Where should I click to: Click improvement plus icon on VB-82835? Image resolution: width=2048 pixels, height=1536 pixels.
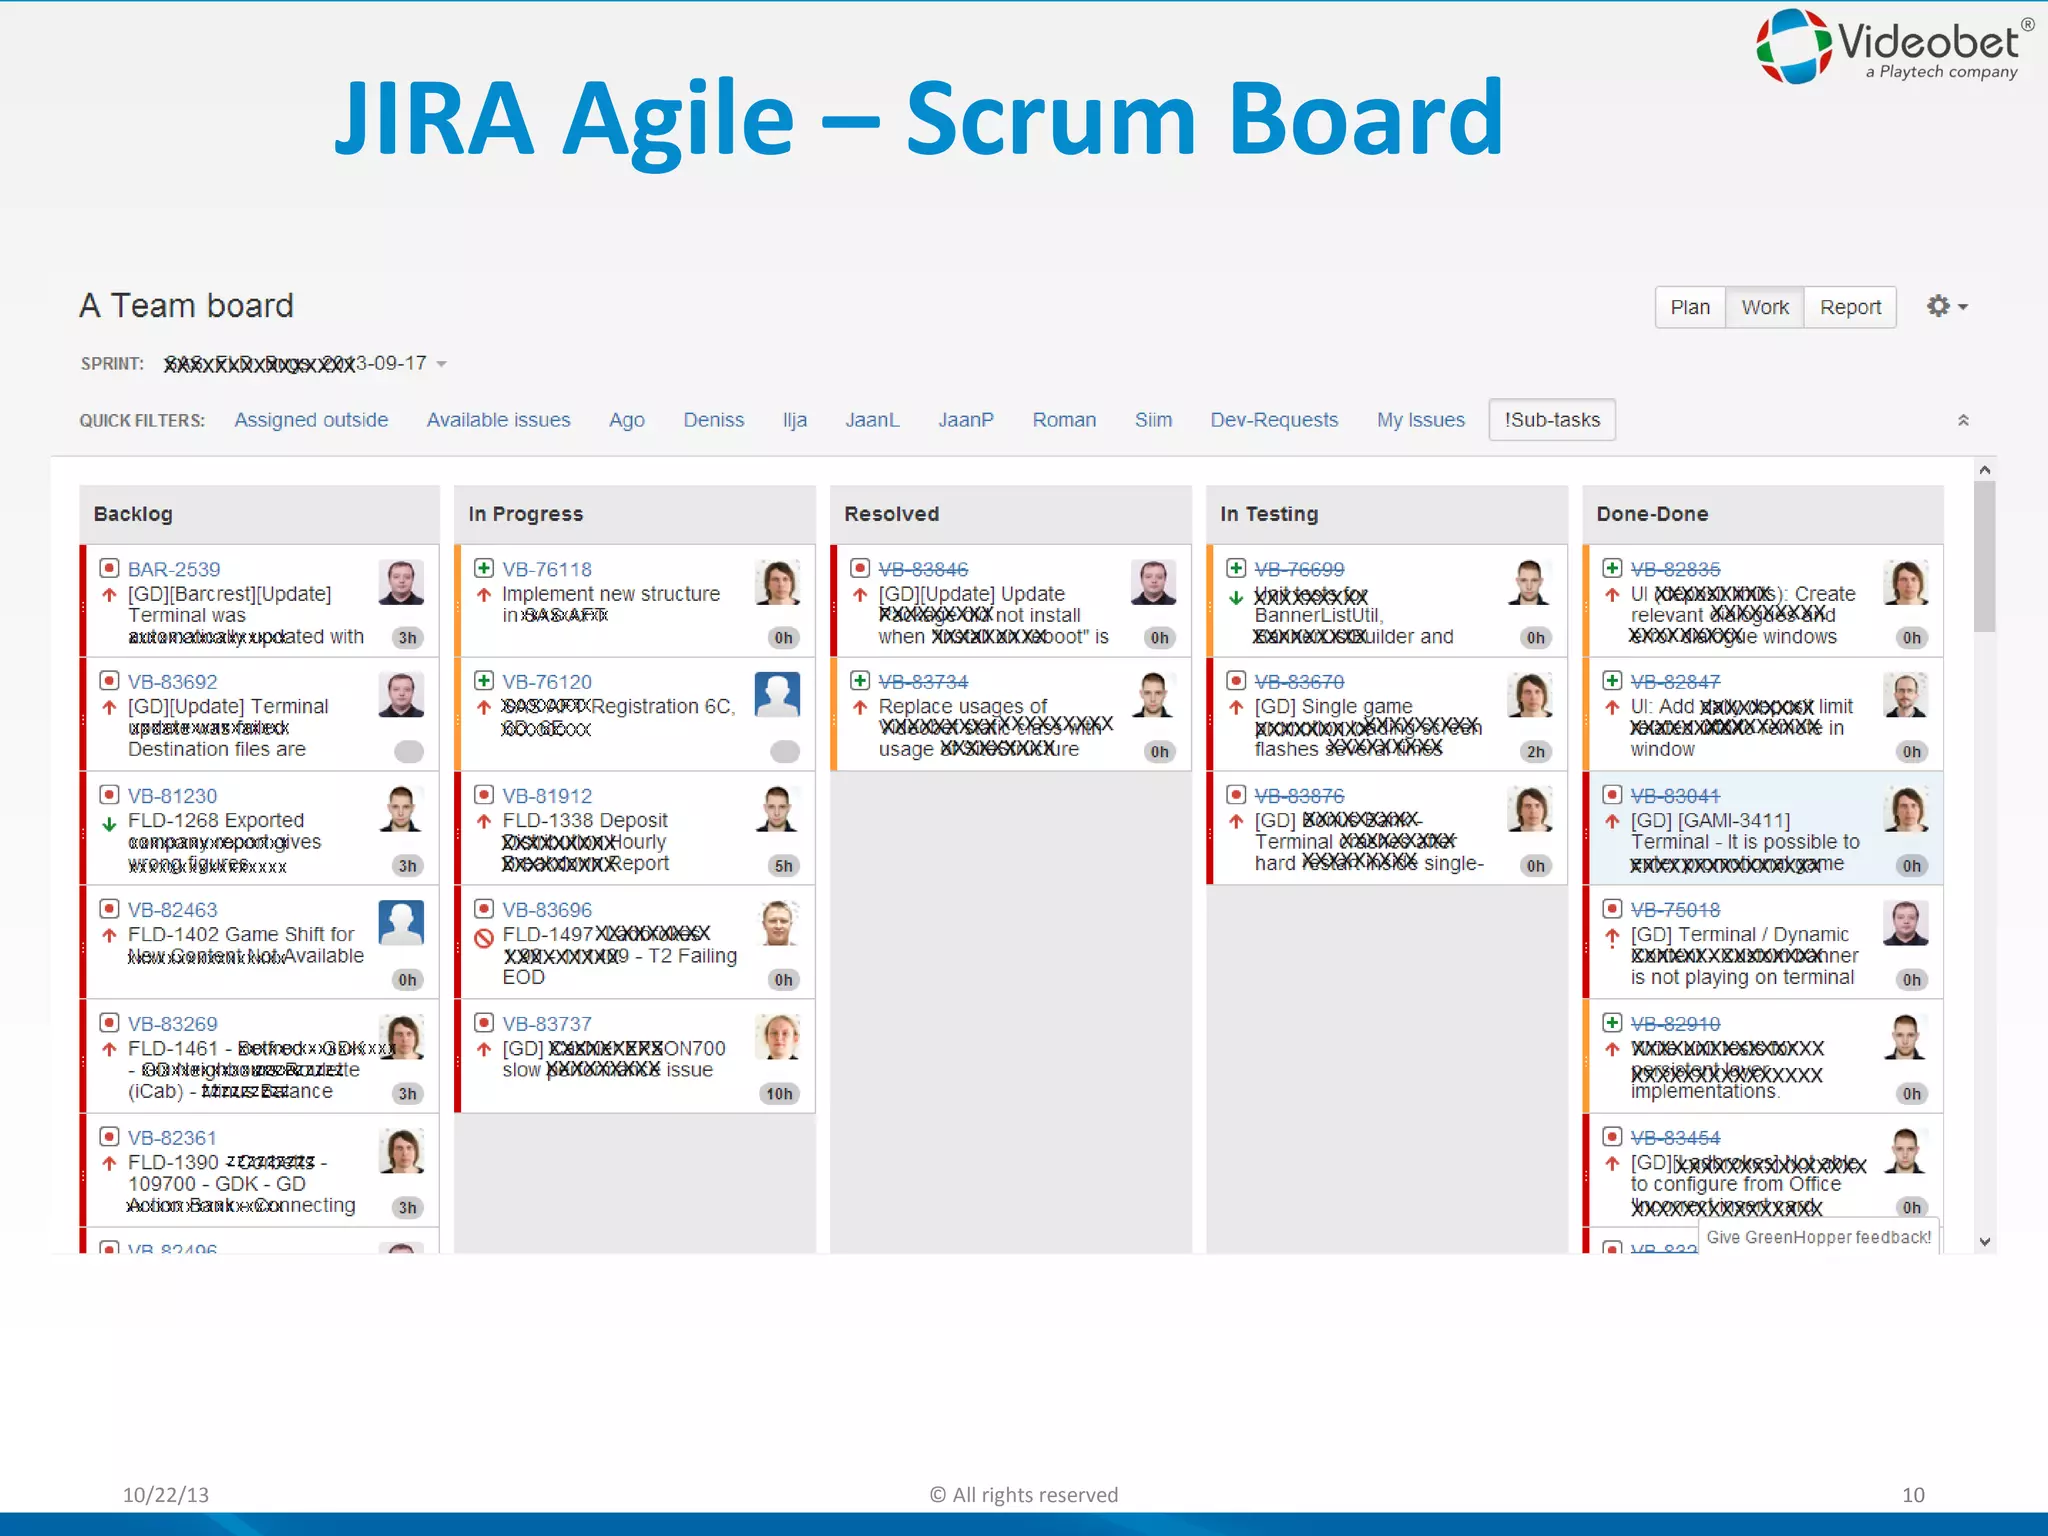(1612, 568)
